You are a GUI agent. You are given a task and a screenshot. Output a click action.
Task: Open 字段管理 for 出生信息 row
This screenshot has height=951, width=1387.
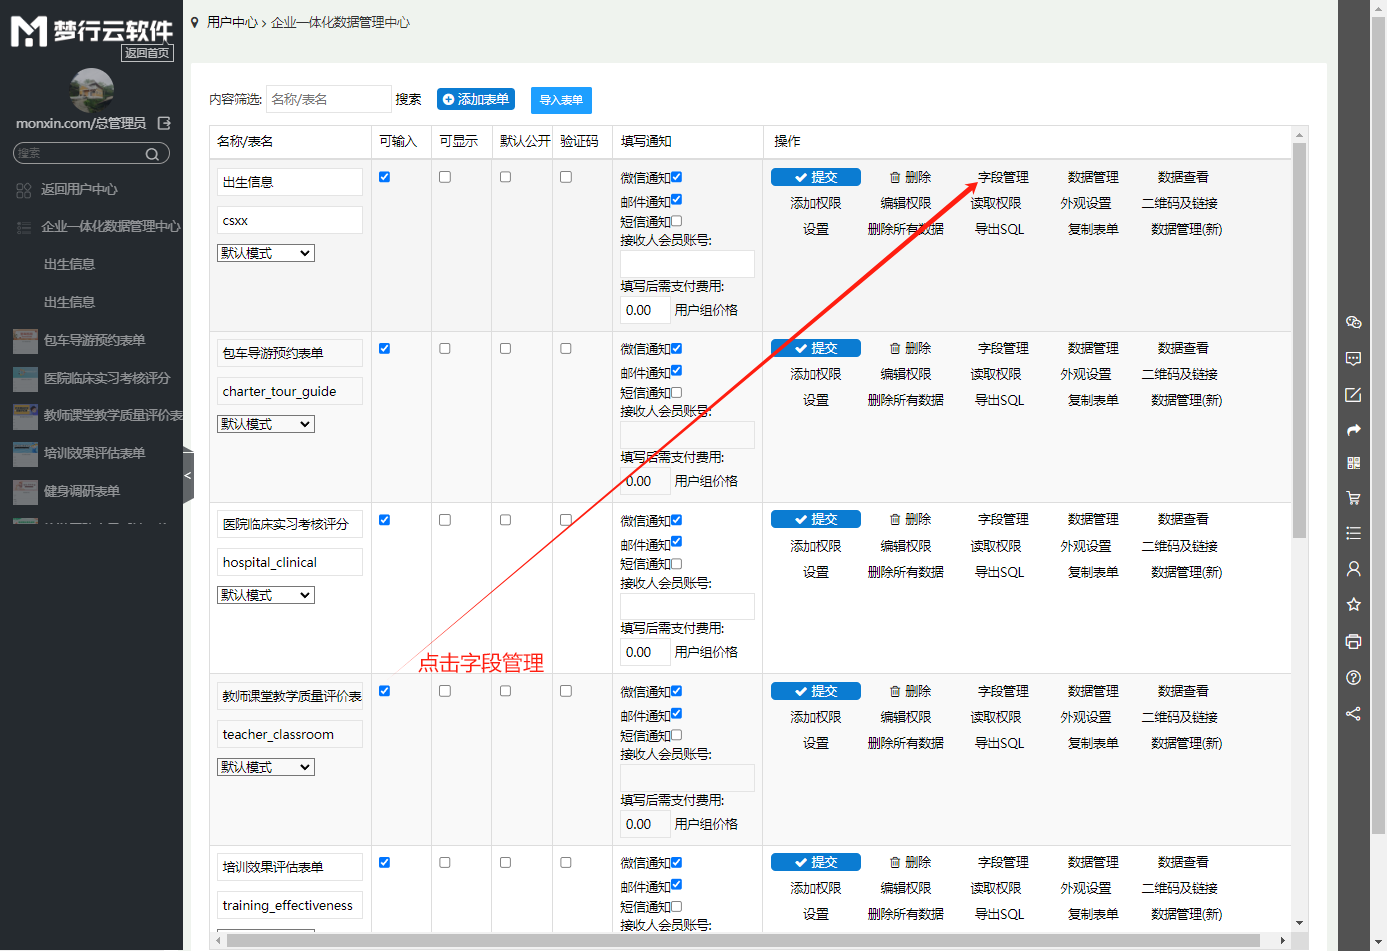click(1003, 177)
